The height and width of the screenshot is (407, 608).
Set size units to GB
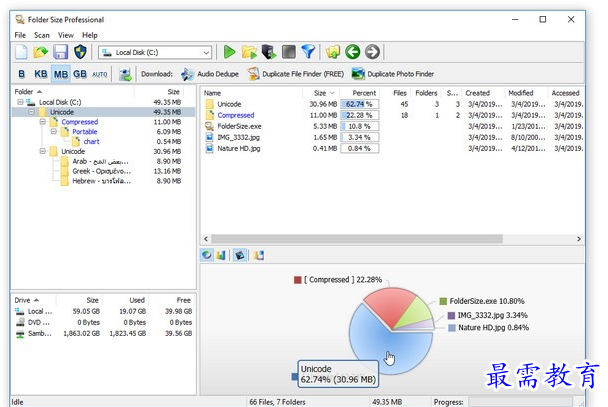pos(80,74)
